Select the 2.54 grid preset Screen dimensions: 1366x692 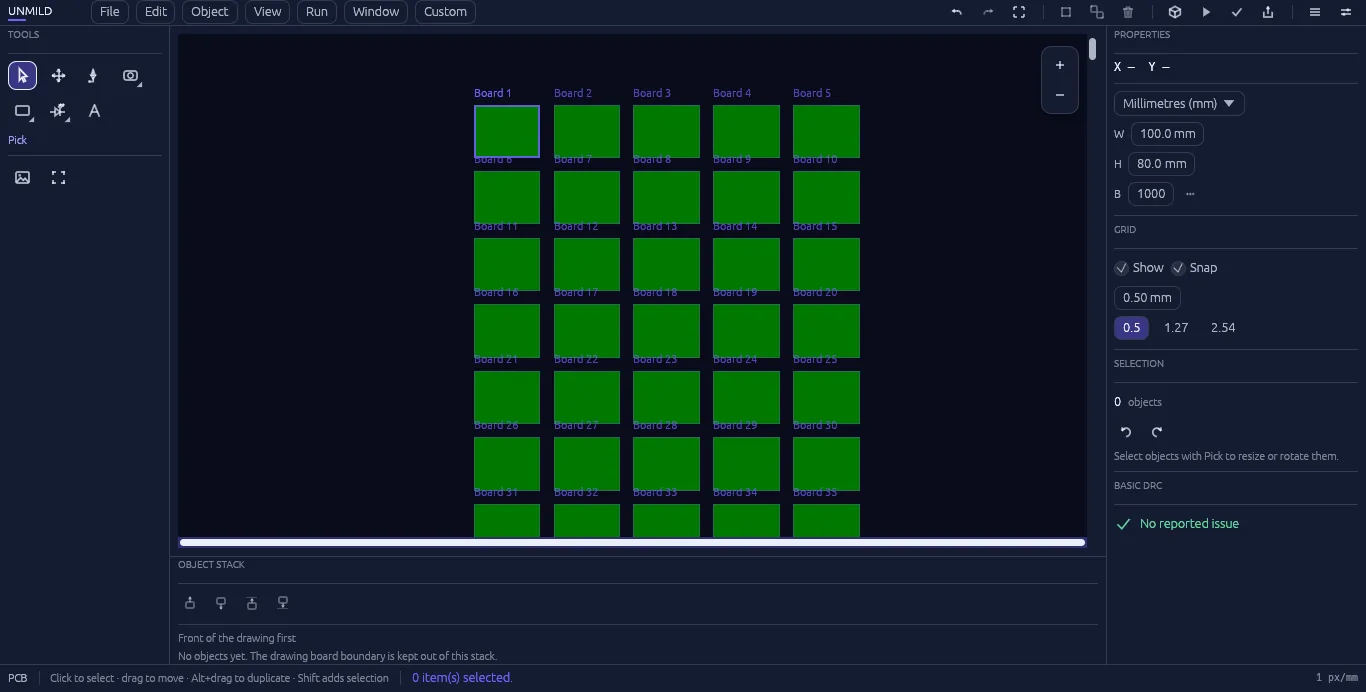pyautogui.click(x=1223, y=328)
